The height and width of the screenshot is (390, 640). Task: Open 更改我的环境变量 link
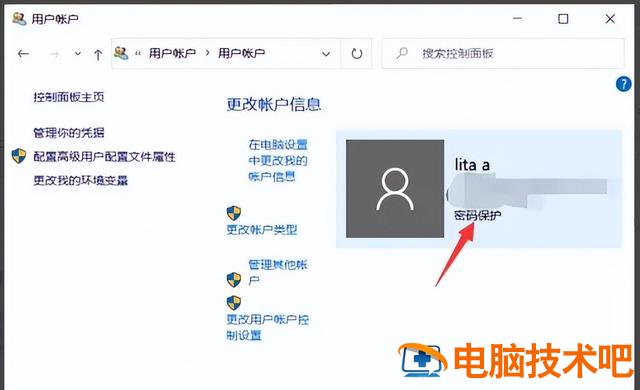pyautogui.click(x=80, y=180)
